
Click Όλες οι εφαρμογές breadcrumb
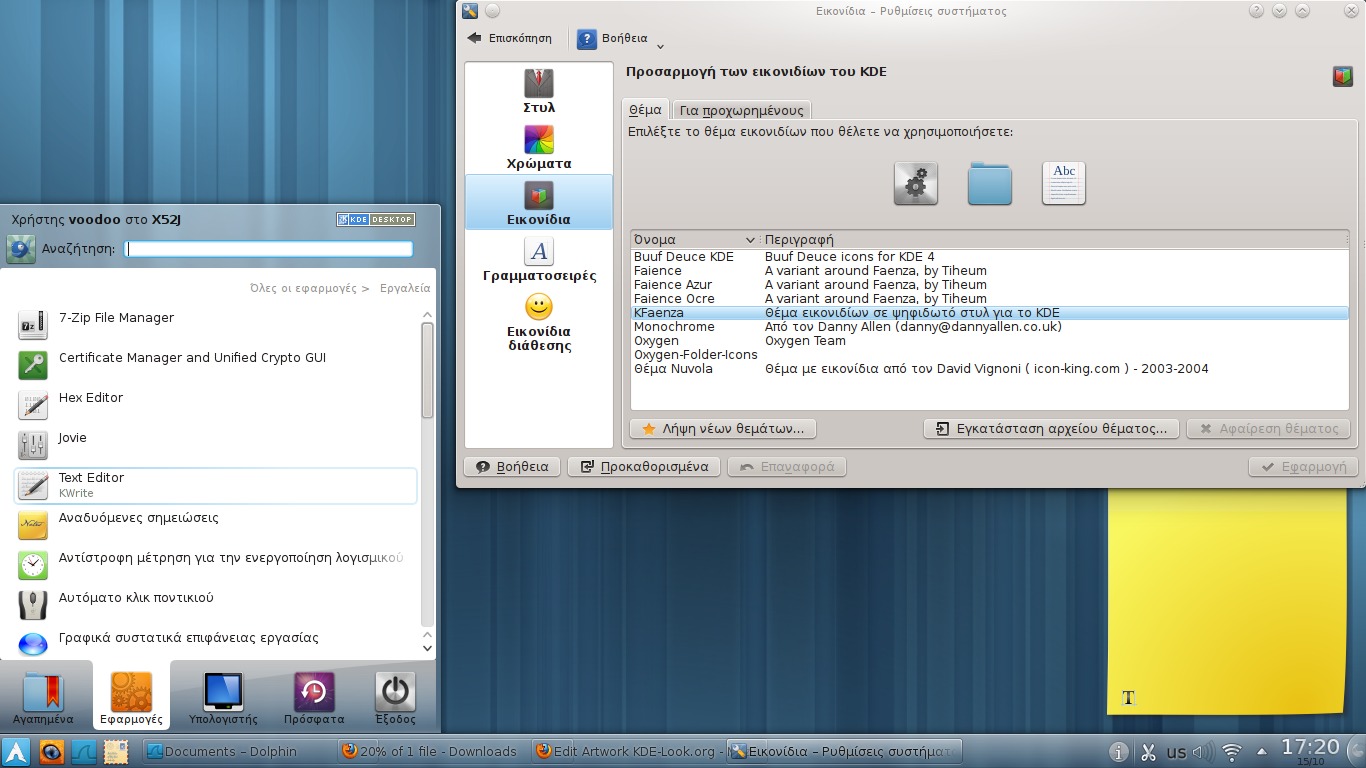point(303,288)
